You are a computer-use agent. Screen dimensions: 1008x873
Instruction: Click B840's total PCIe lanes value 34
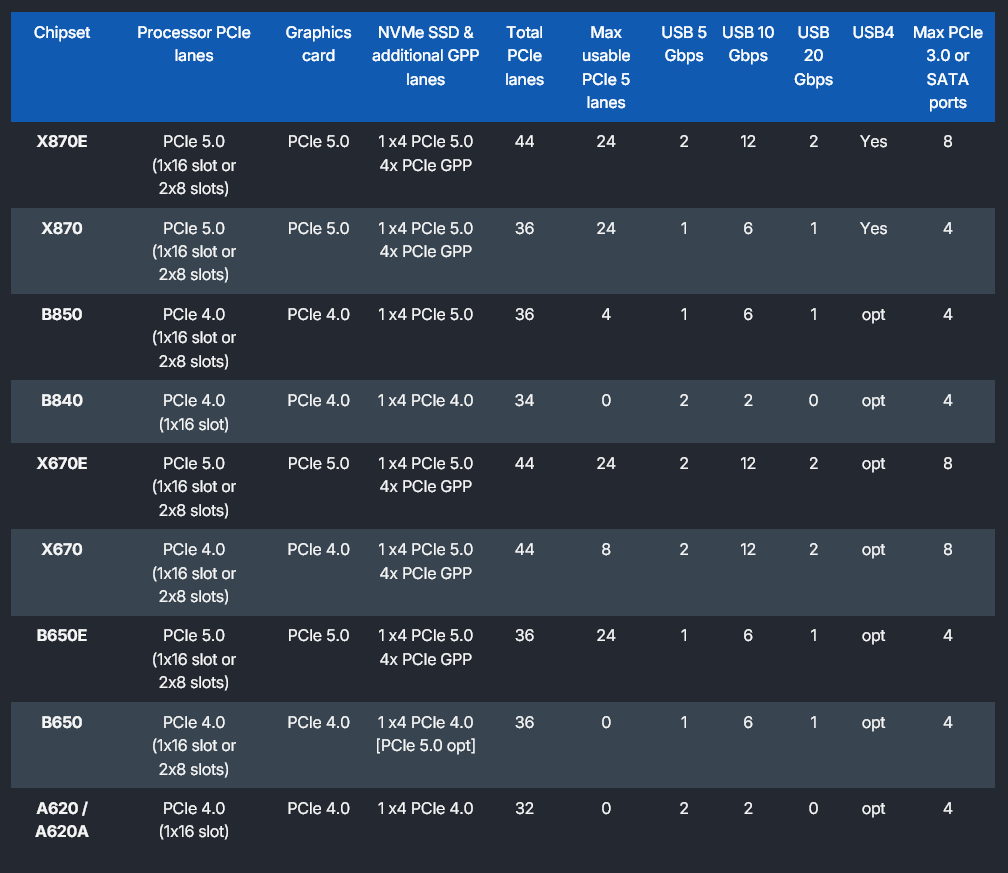[x=525, y=400]
